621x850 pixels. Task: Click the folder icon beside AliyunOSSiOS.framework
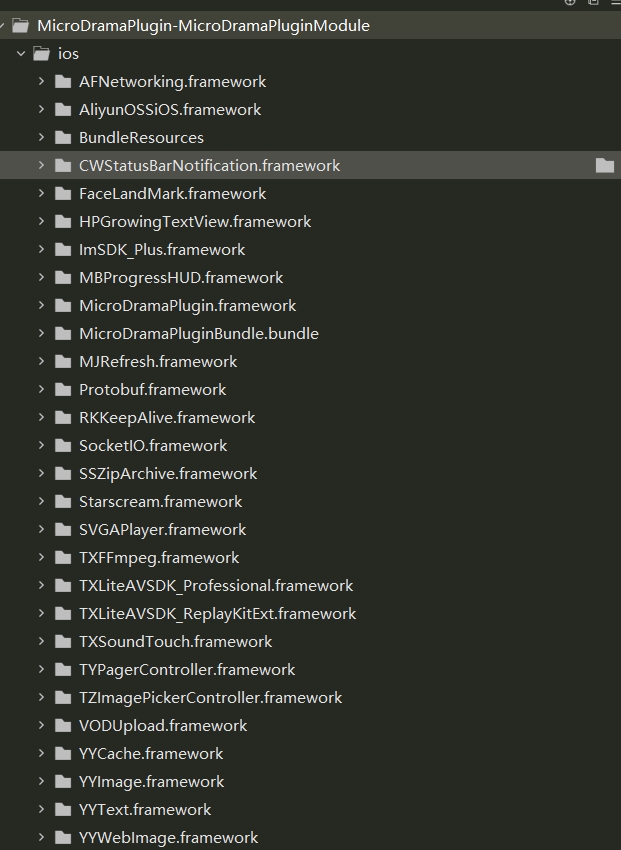[x=63, y=110]
